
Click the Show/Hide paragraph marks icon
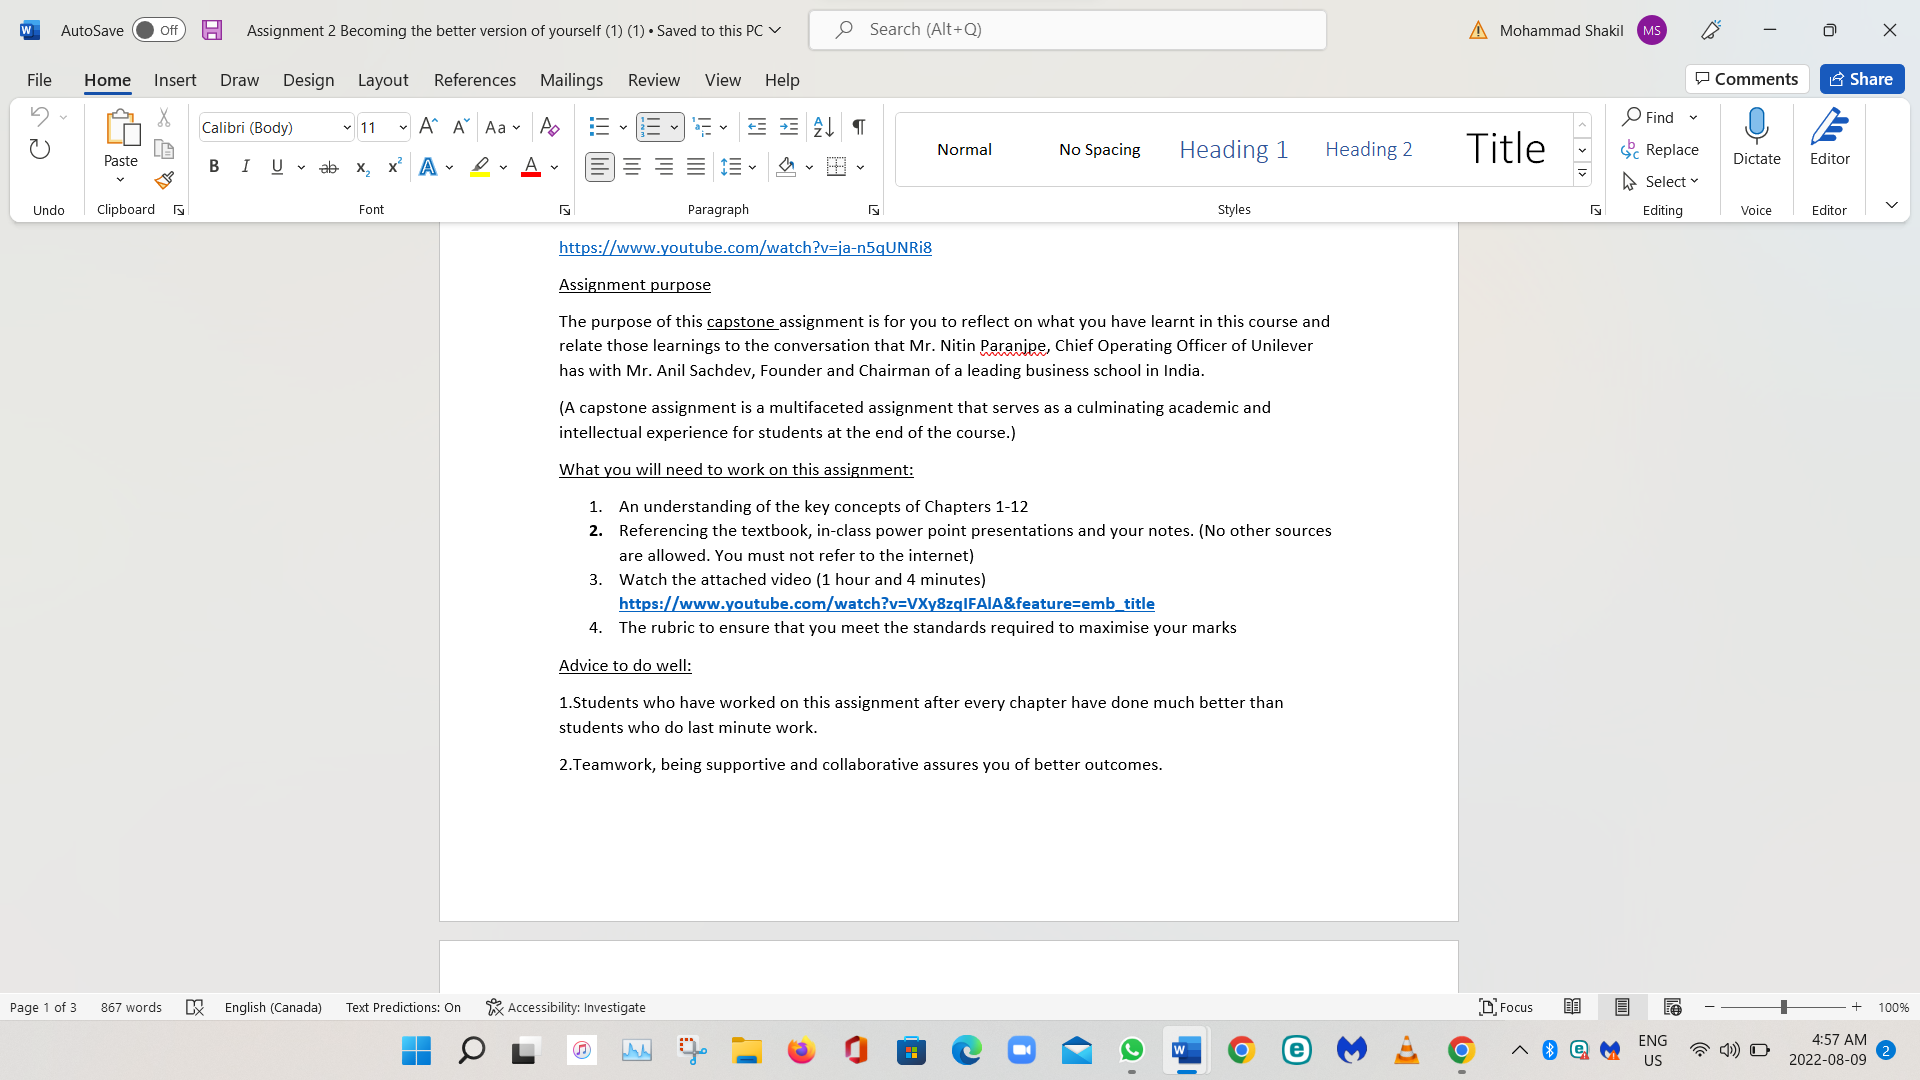[x=858, y=127]
